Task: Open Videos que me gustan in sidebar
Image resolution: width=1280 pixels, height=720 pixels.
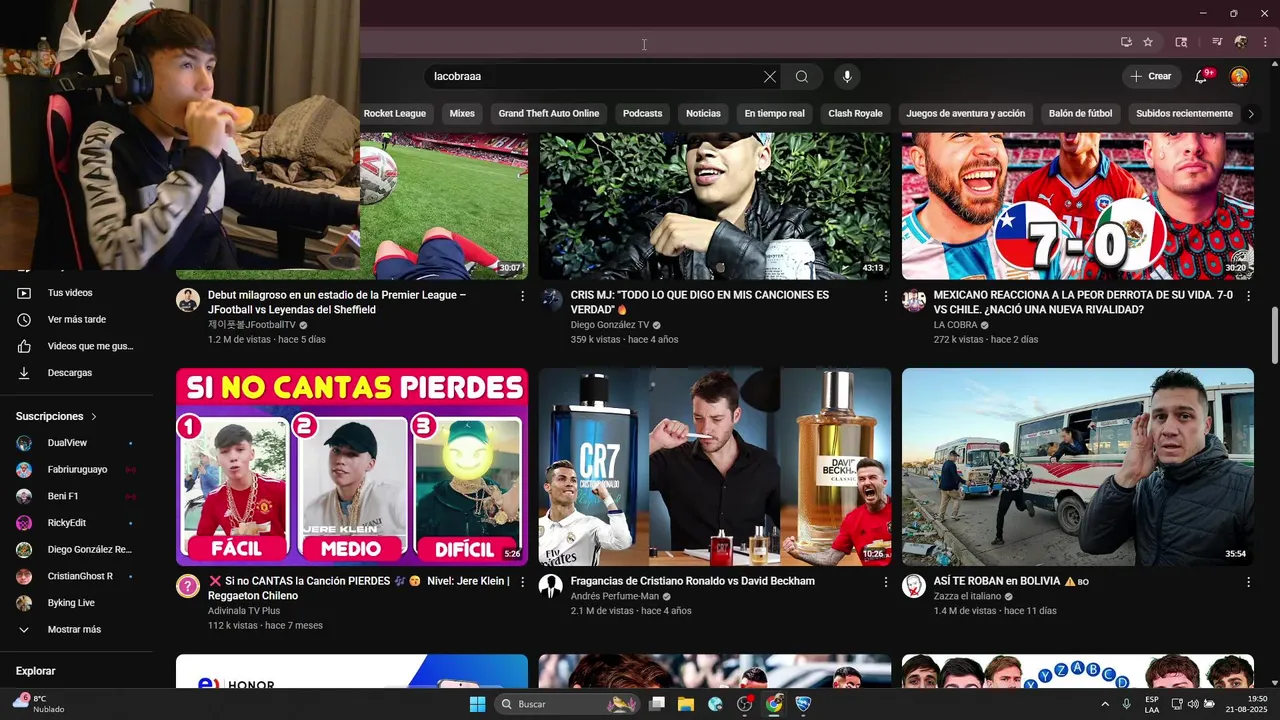Action: [76, 346]
